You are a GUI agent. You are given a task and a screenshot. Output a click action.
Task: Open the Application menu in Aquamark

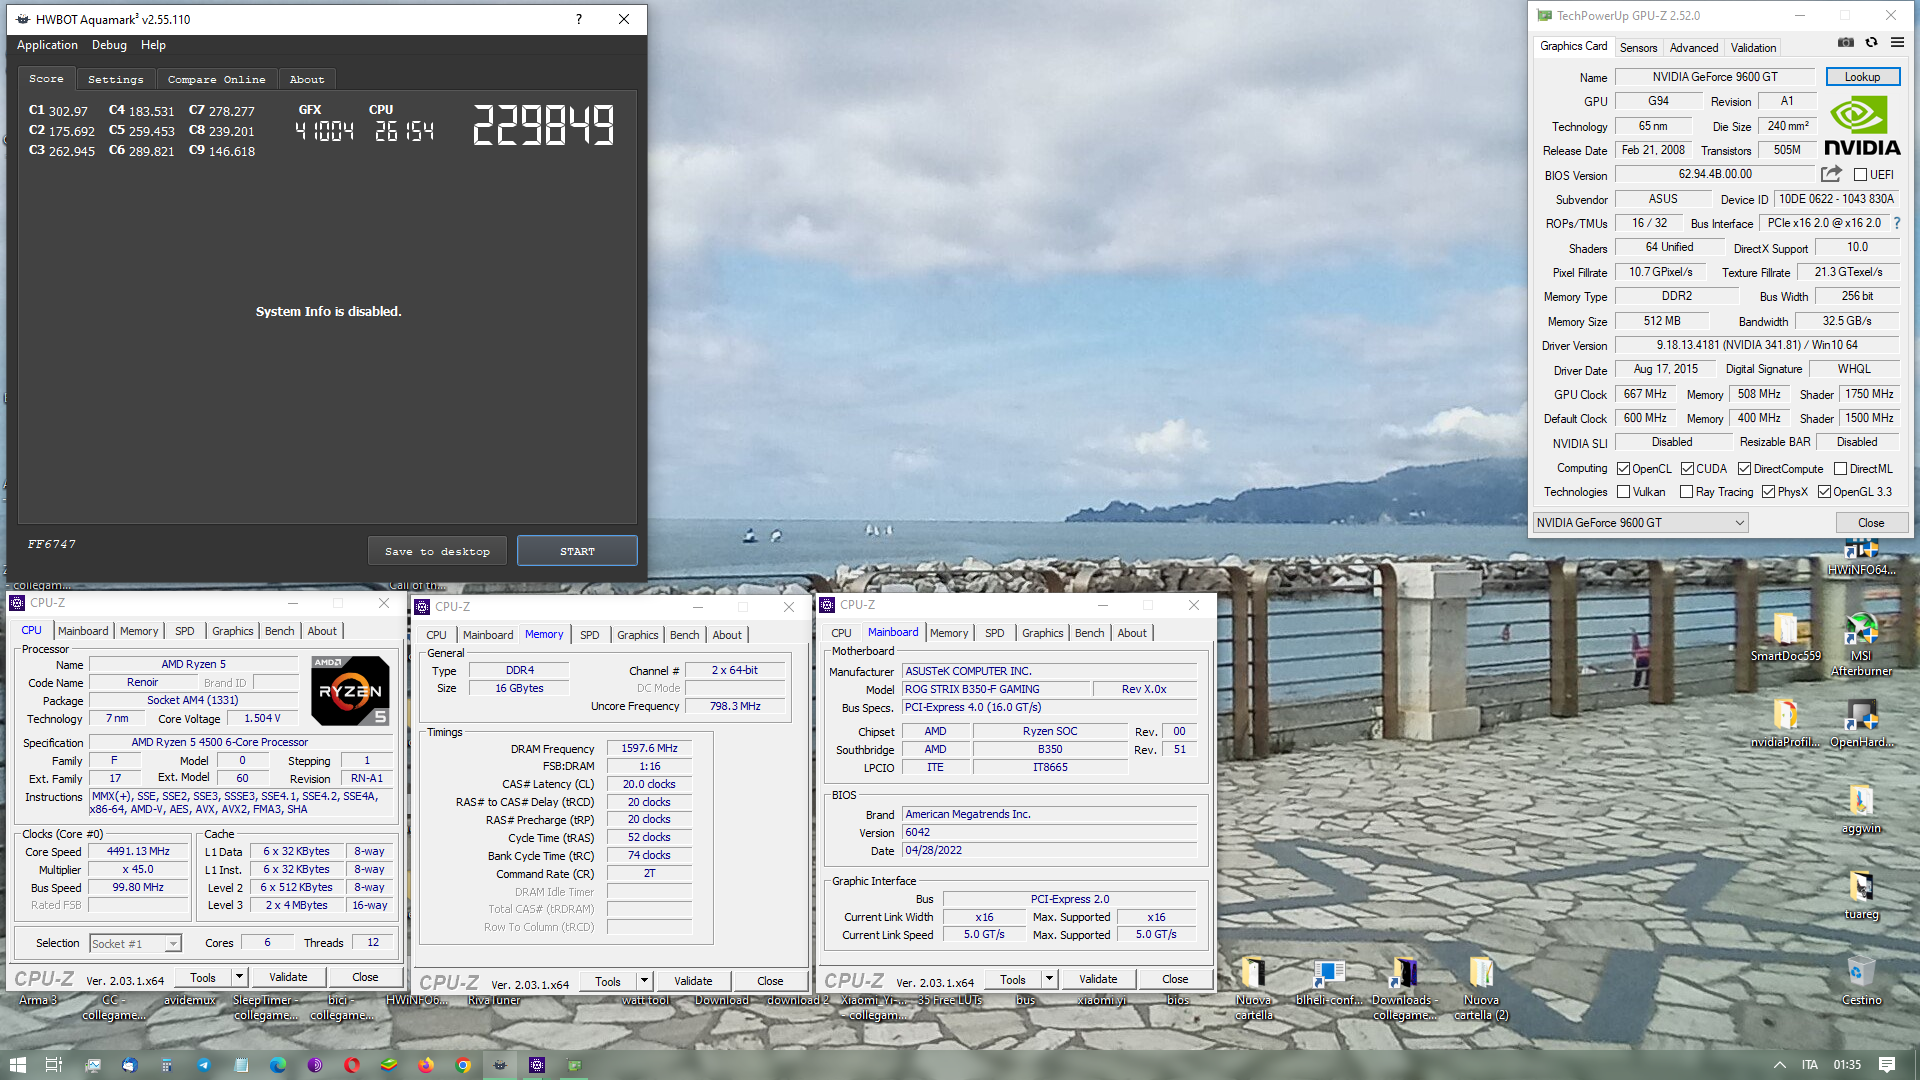coord(47,45)
